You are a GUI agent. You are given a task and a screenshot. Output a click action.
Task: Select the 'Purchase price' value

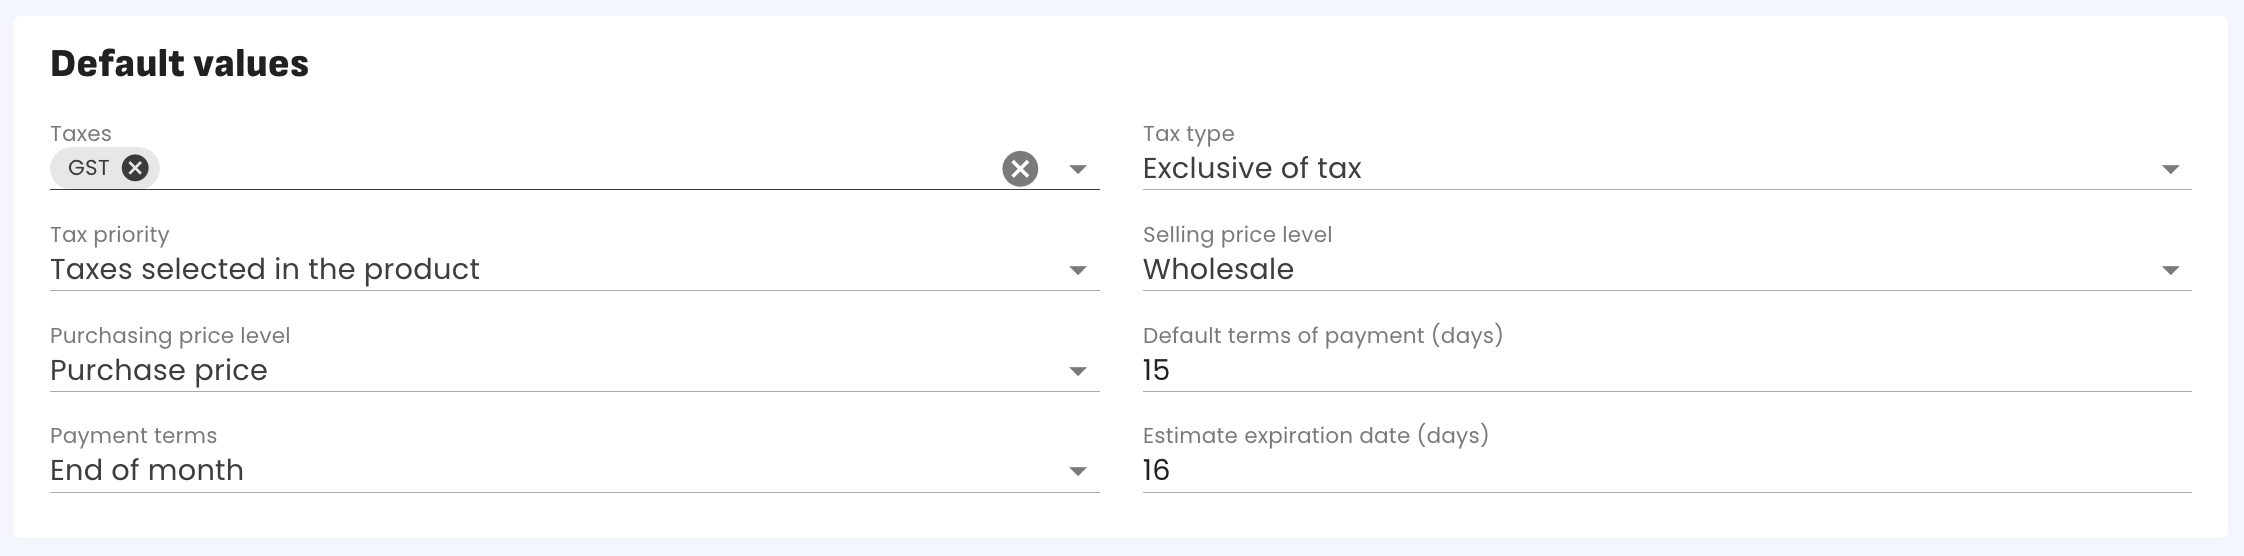(159, 370)
